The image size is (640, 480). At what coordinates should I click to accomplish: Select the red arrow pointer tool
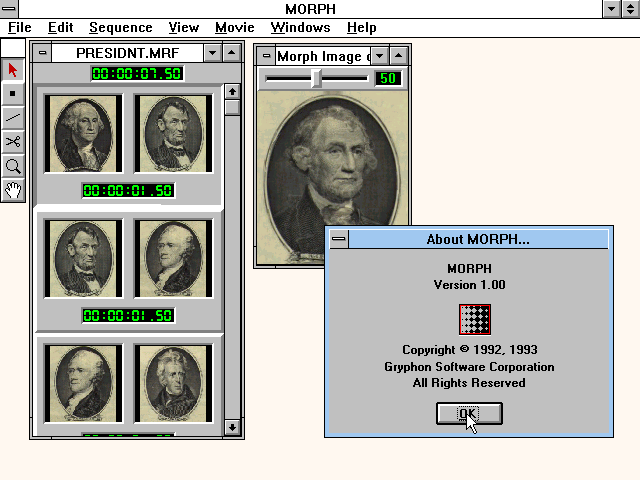13,70
